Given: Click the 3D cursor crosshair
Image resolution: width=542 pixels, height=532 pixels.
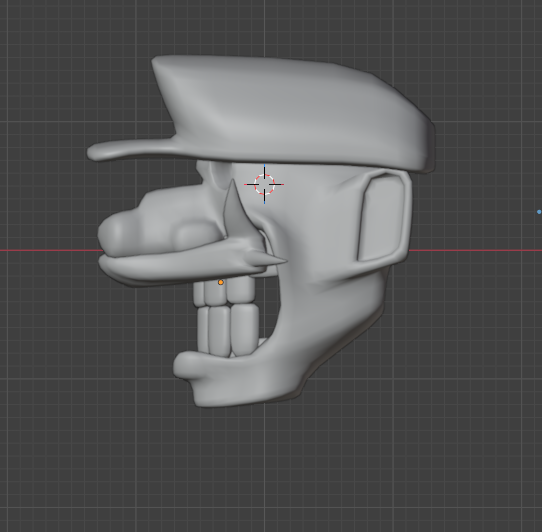Looking at the screenshot, I should pyautogui.click(x=264, y=184).
